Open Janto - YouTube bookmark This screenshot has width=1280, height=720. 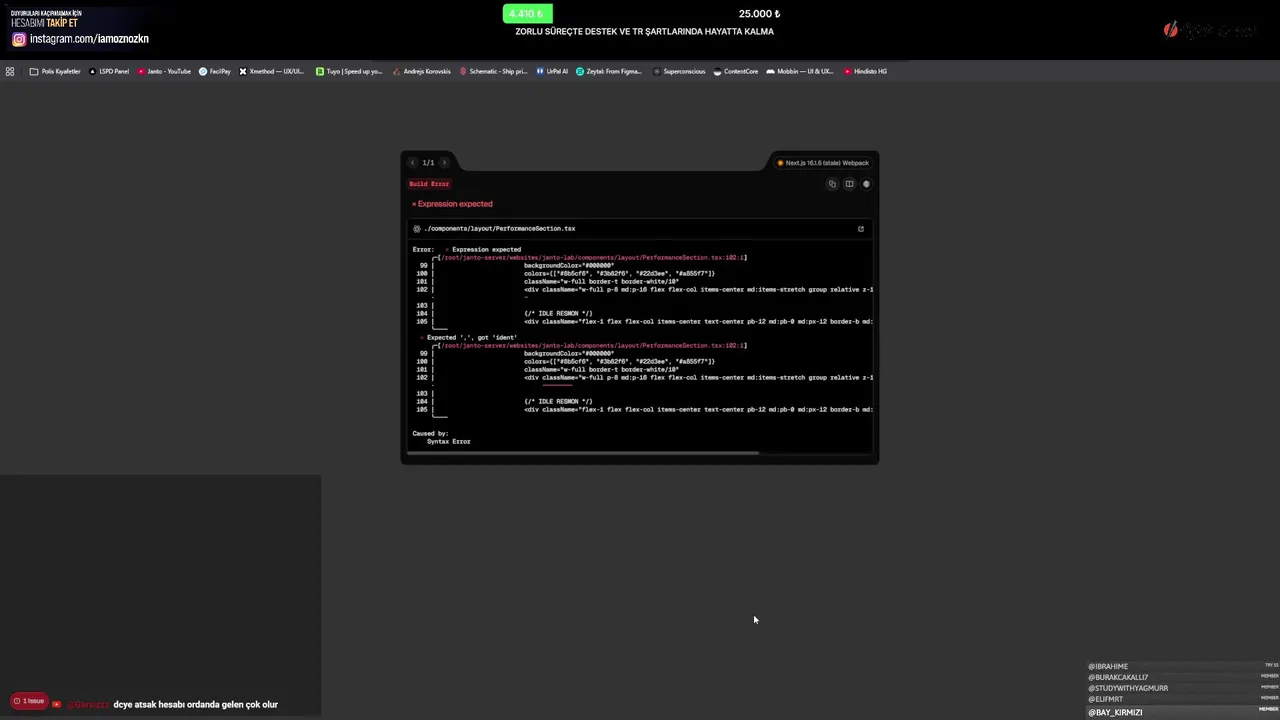click(x=164, y=72)
